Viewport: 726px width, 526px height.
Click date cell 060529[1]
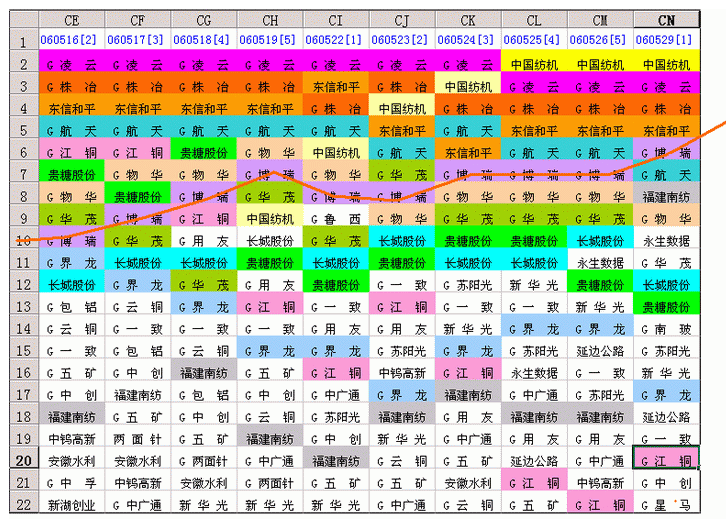click(x=666, y=40)
